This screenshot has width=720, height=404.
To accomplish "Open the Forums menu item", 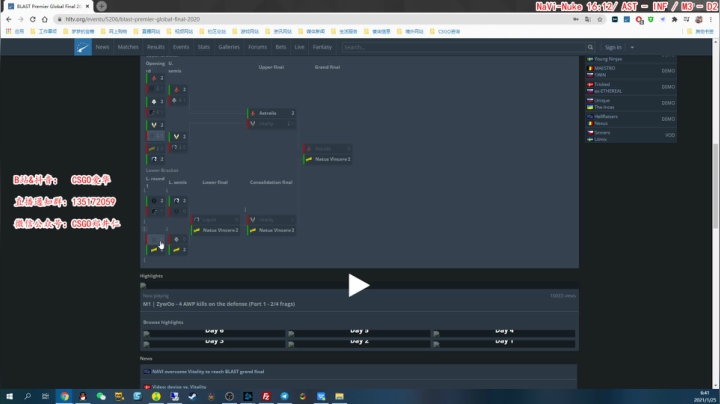I will coord(258,47).
